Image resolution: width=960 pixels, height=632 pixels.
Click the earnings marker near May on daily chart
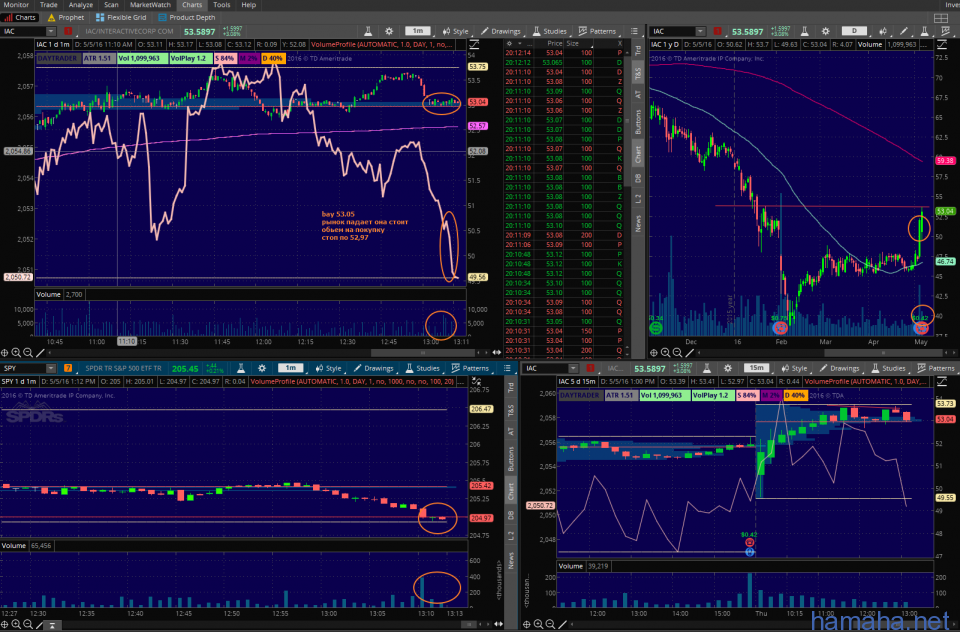(921, 328)
